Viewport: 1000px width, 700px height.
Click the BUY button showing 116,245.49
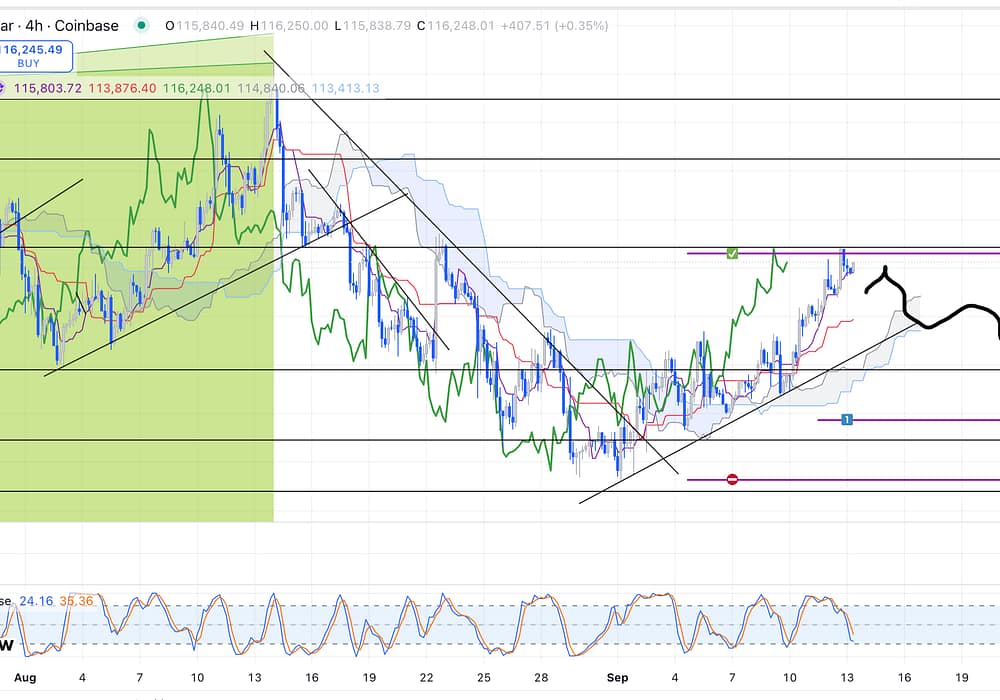coord(36,56)
